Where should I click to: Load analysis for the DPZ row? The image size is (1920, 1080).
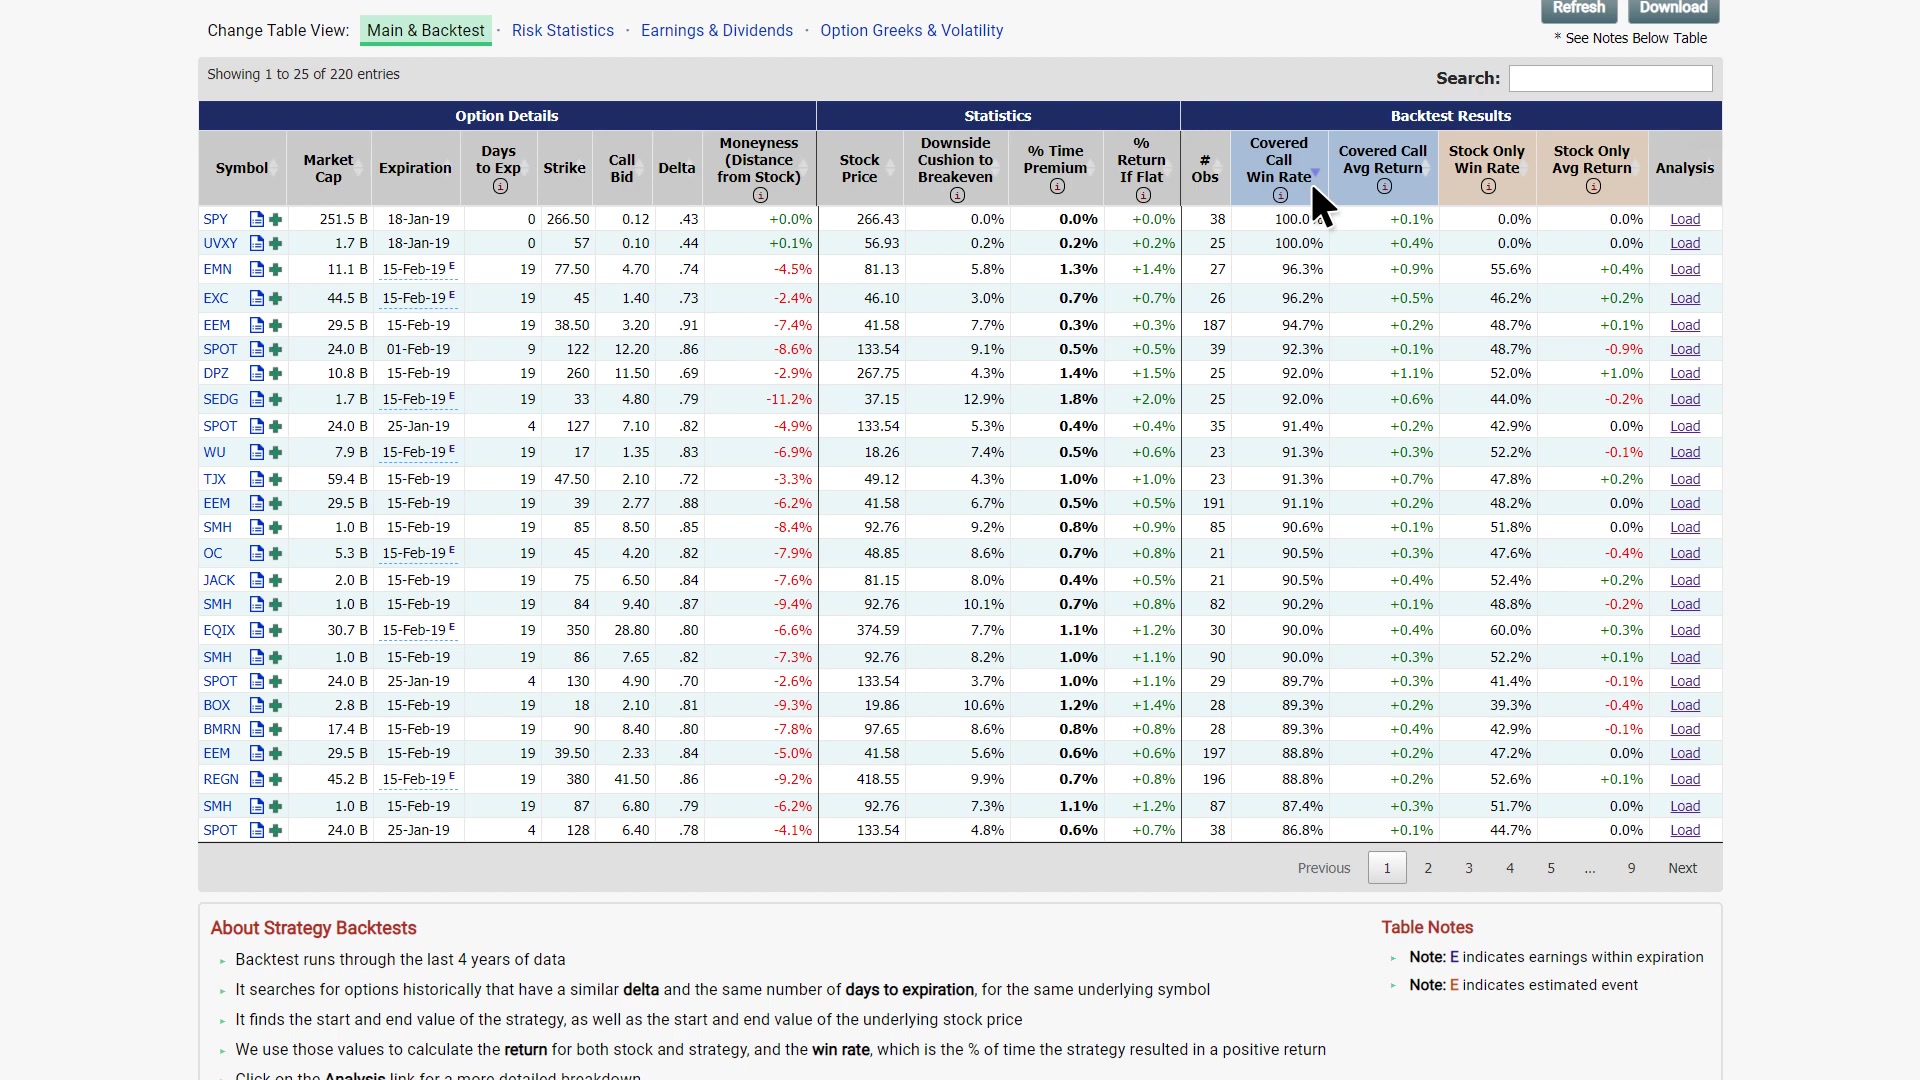pyautogui.click(x=1685, y=373)
